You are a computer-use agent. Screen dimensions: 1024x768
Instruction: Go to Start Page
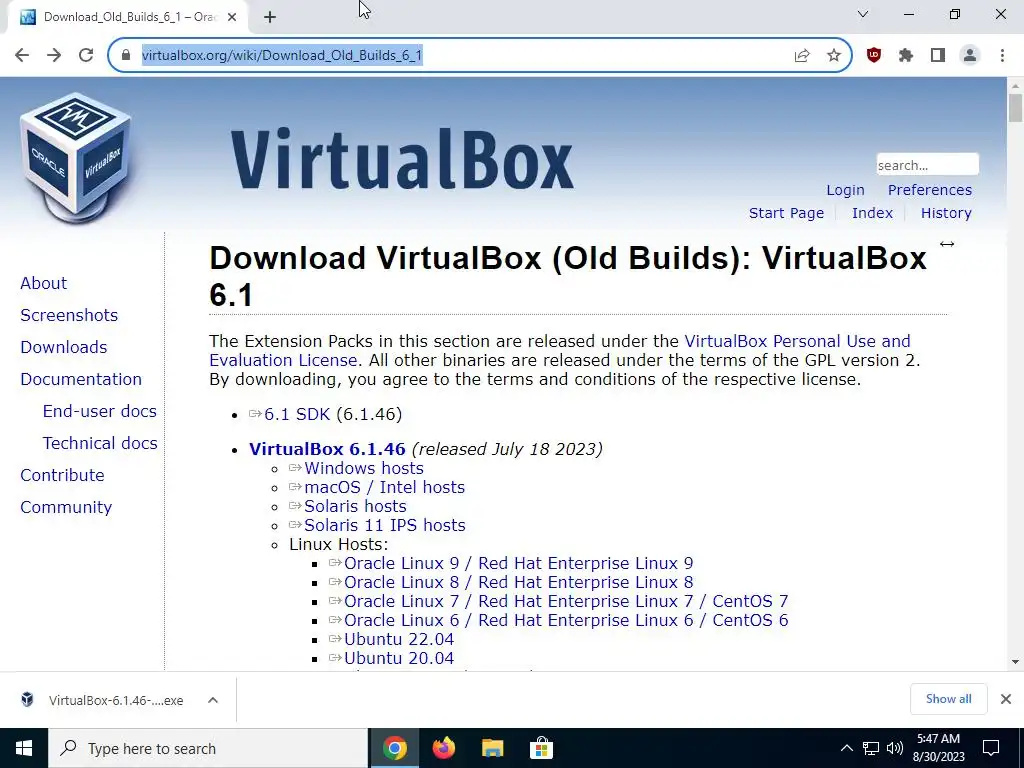786,213
